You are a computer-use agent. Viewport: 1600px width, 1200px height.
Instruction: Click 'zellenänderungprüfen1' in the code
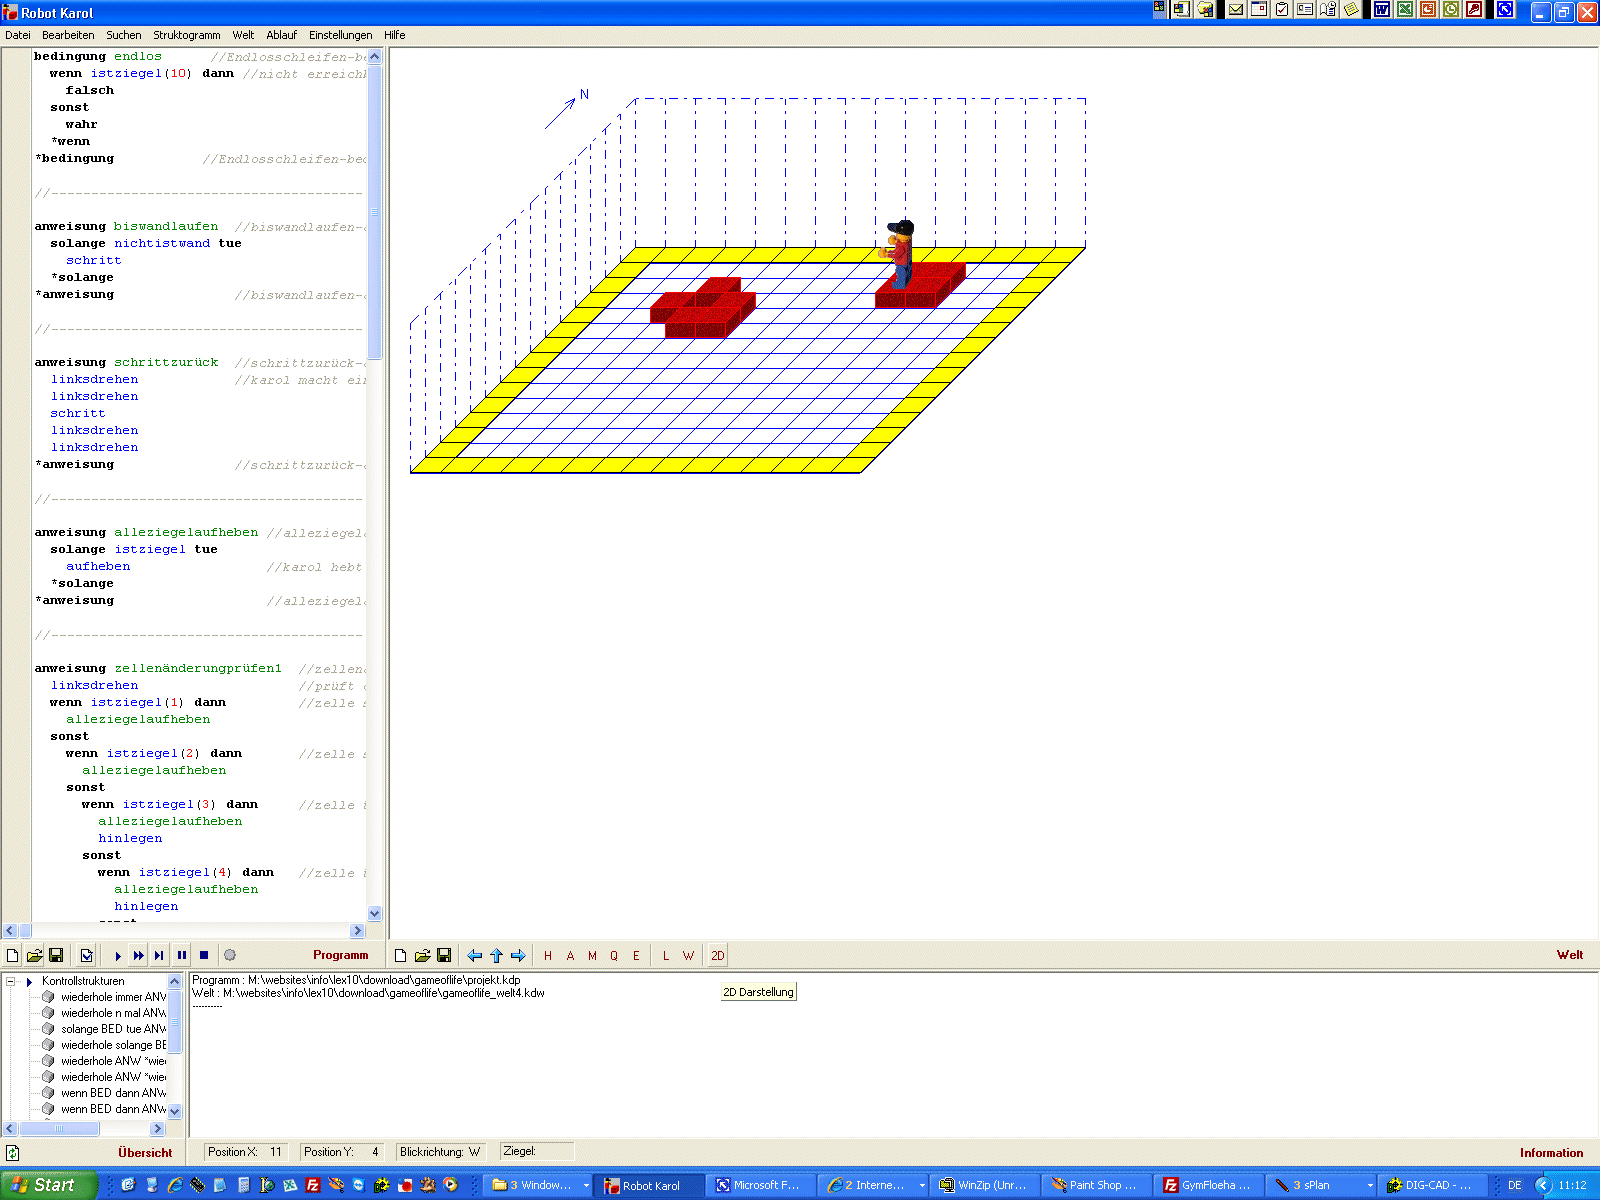click(x=198, y=669)
